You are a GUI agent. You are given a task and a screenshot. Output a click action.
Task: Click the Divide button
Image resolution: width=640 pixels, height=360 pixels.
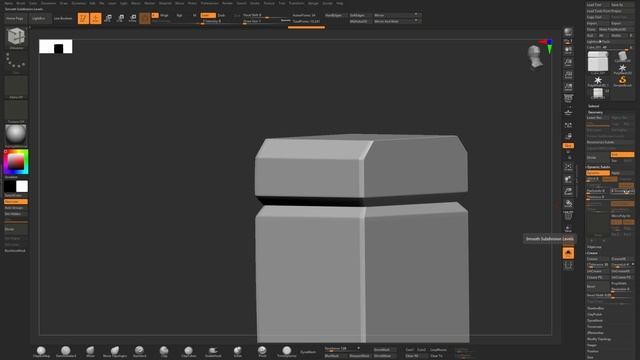[598, 158]
